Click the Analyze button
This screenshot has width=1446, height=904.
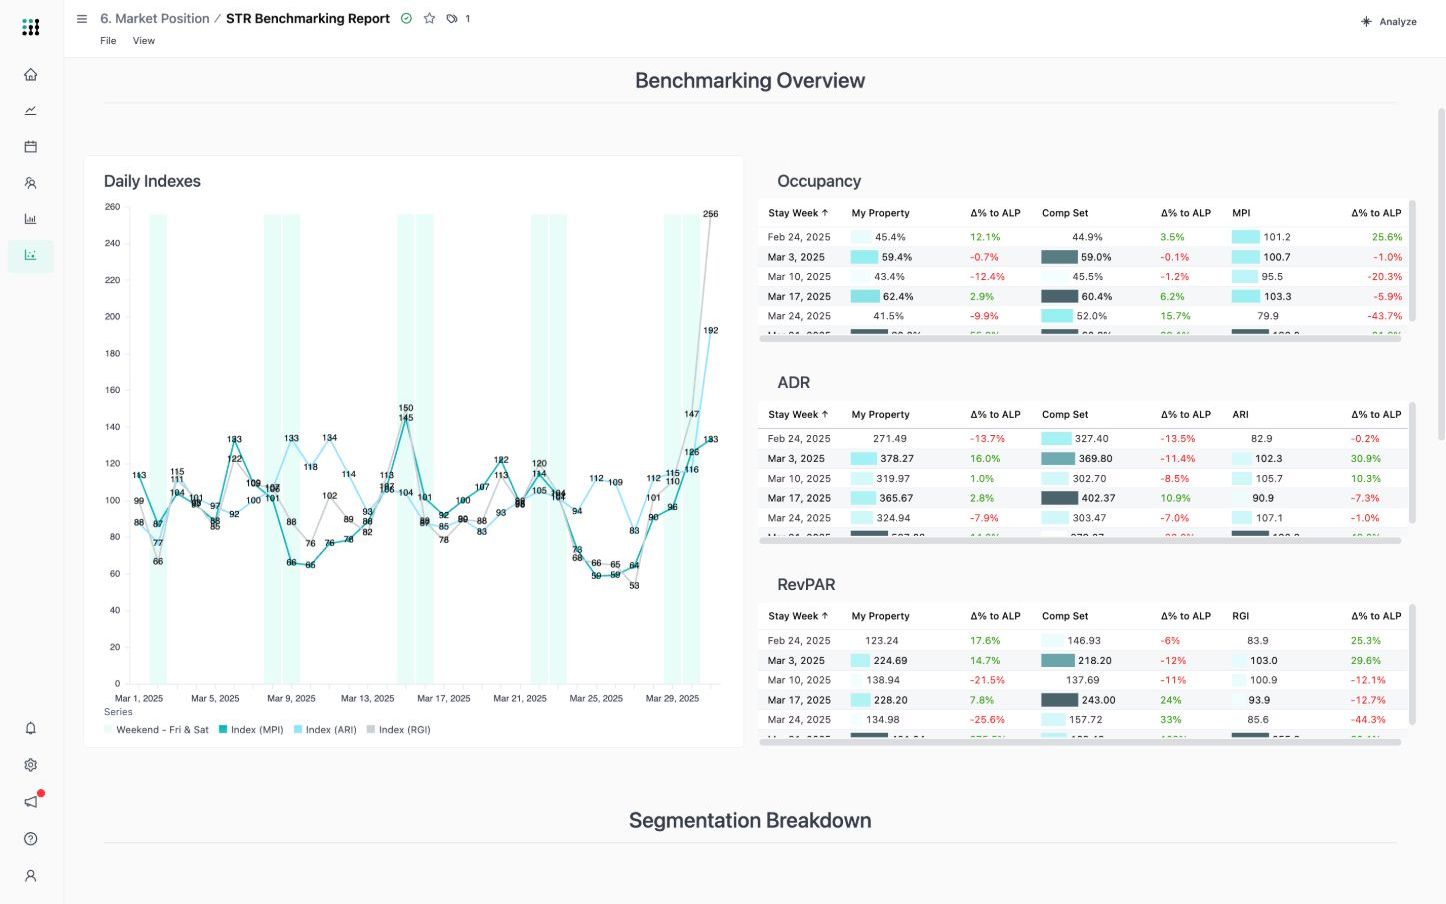(x=1389, y=21)
